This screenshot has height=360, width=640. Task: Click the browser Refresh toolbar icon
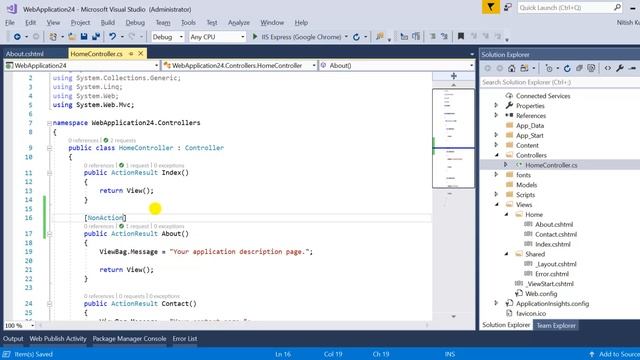pyautogui.click(x=356, y=37)
